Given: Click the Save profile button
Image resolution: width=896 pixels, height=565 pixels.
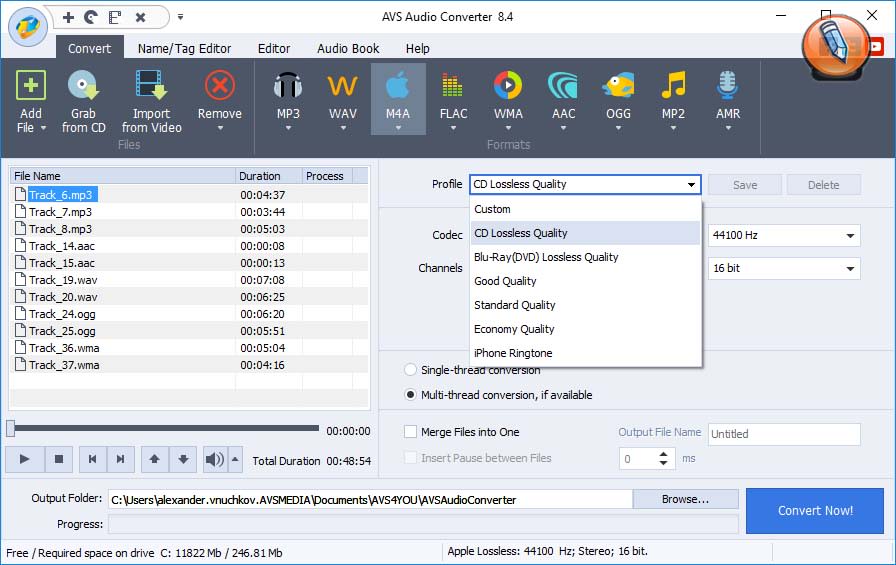Looking at the screenshot, I should pyautogui.click(x=745, y=185).
